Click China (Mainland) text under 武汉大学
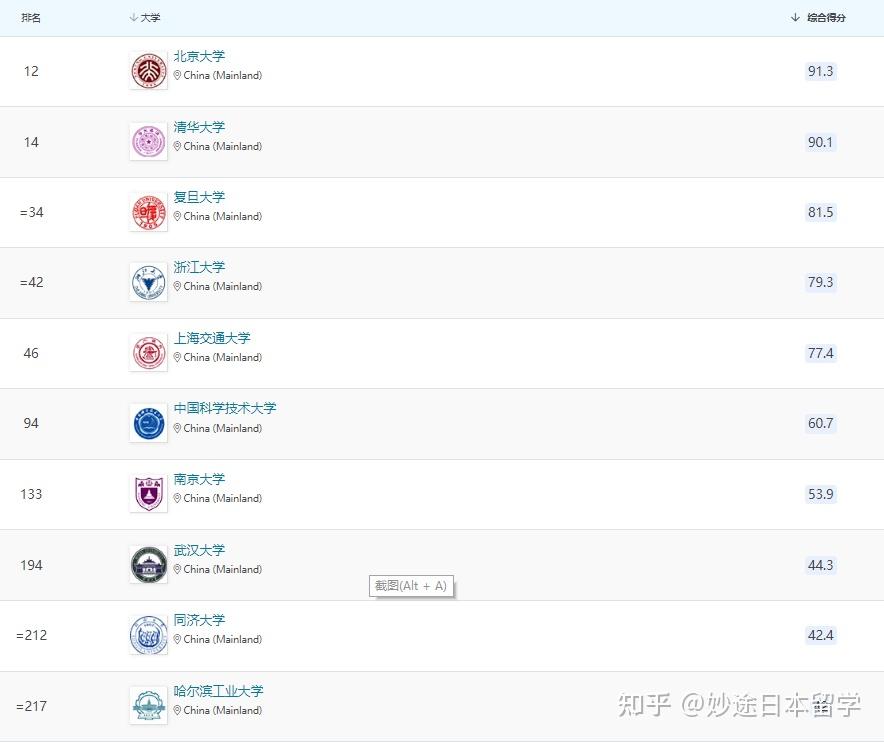The height and width of the screenshot is (742, 884). (223, 569)
